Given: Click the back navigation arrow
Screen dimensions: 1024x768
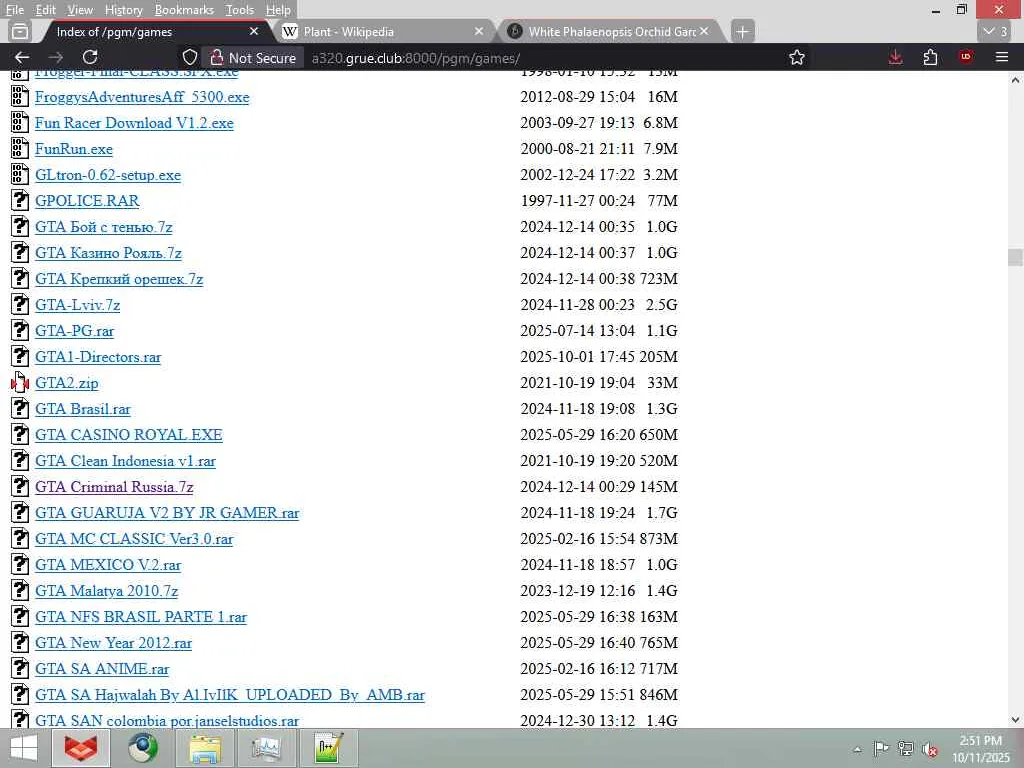Looking at the screenshot, I should [x=22, y=57].
